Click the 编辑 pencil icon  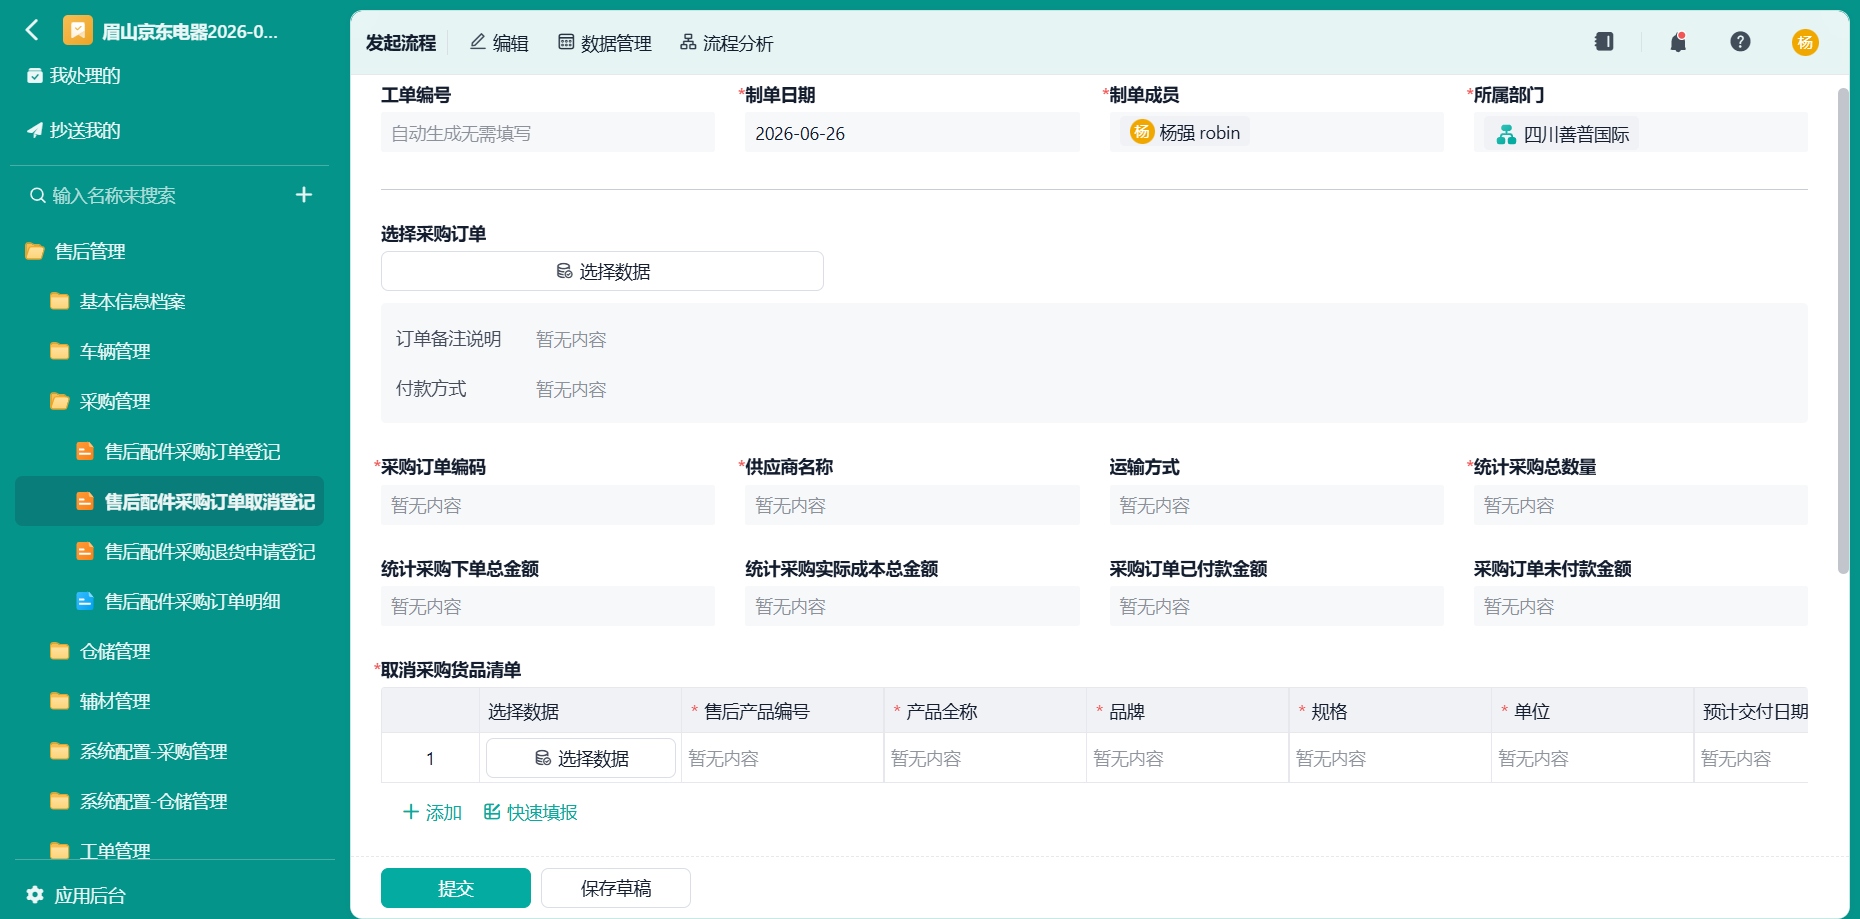[478, 42]
